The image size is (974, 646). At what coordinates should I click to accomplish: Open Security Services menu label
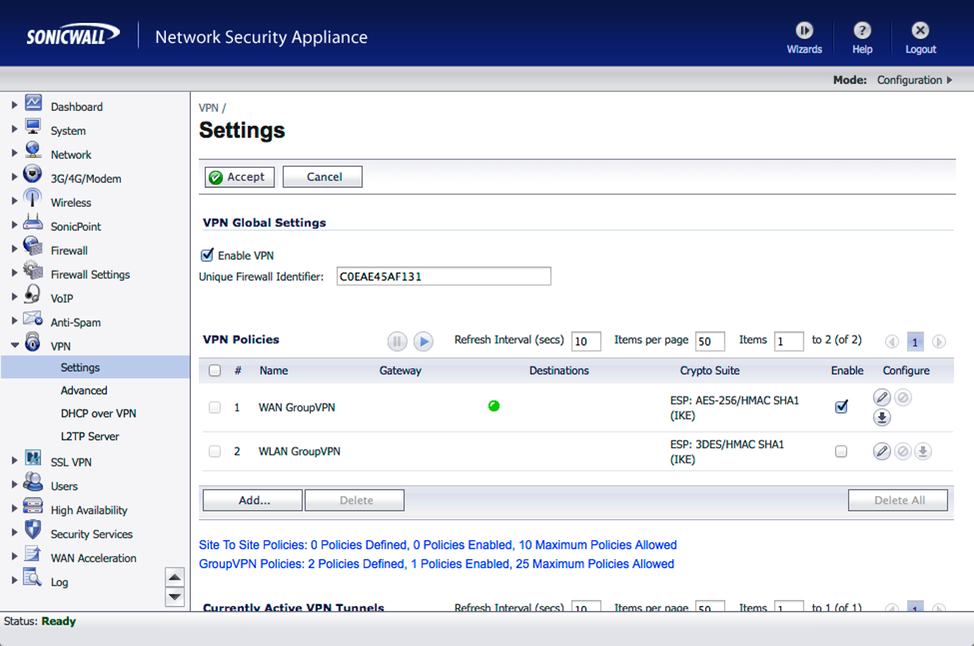click(x=91, y=534)
